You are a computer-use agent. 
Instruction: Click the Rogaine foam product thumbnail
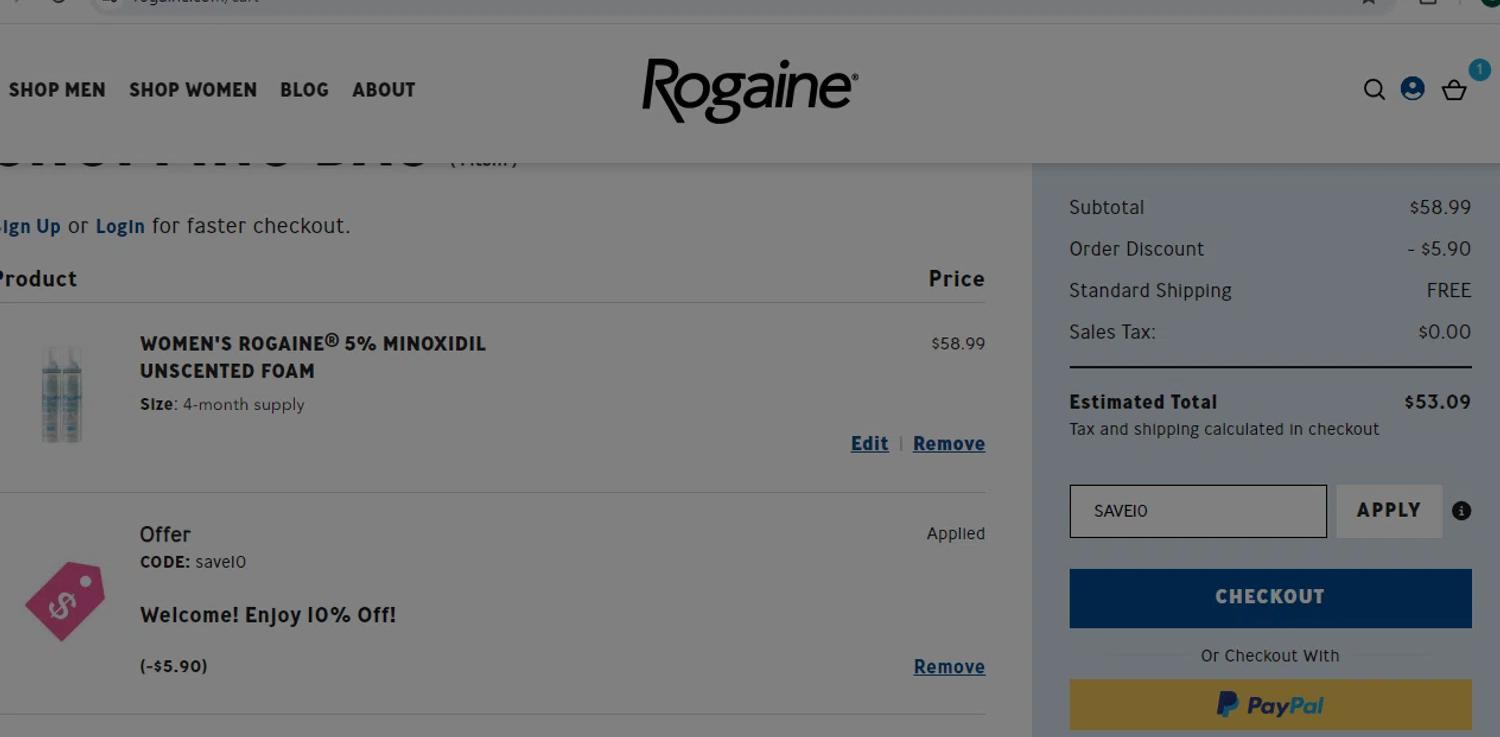point(62,394)
